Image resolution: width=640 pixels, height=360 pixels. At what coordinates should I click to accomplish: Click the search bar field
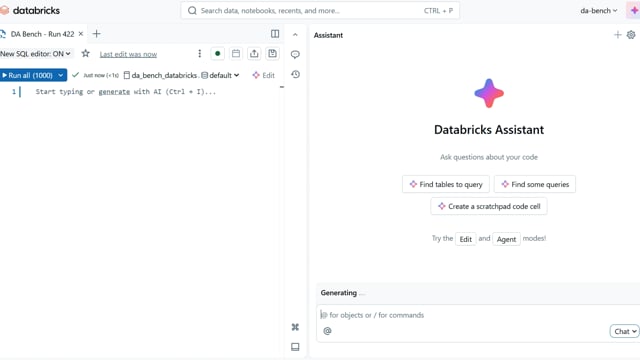[320, 11]
